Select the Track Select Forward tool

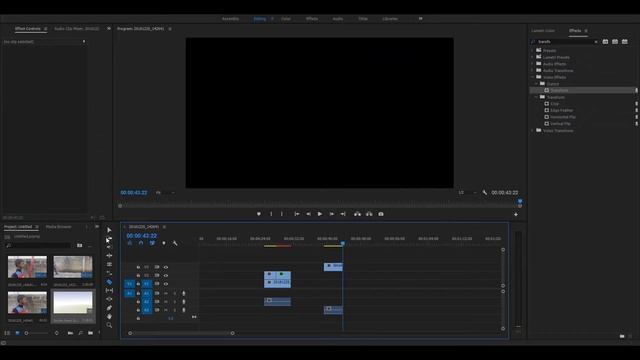109,239
